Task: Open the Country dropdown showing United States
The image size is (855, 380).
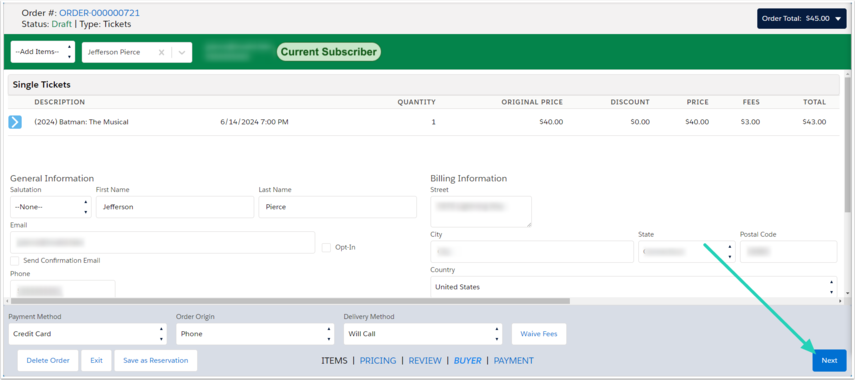Action: click(x=634, y=287)
